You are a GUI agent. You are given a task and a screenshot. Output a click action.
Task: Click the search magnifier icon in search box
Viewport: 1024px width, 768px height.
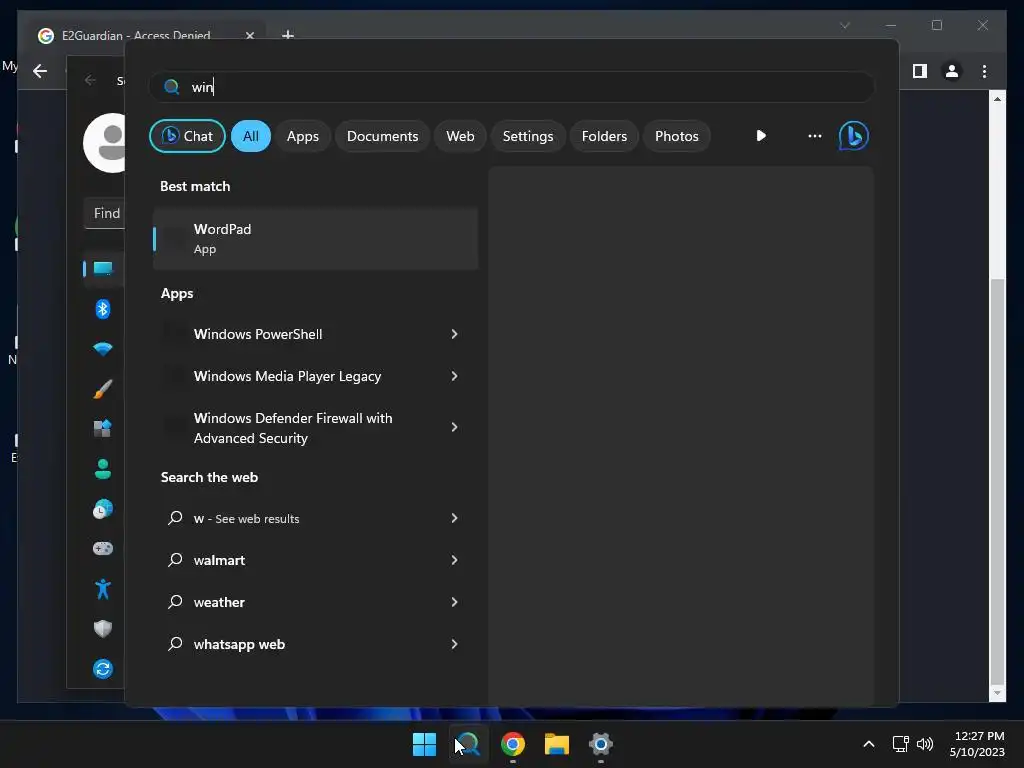(172, 87)
